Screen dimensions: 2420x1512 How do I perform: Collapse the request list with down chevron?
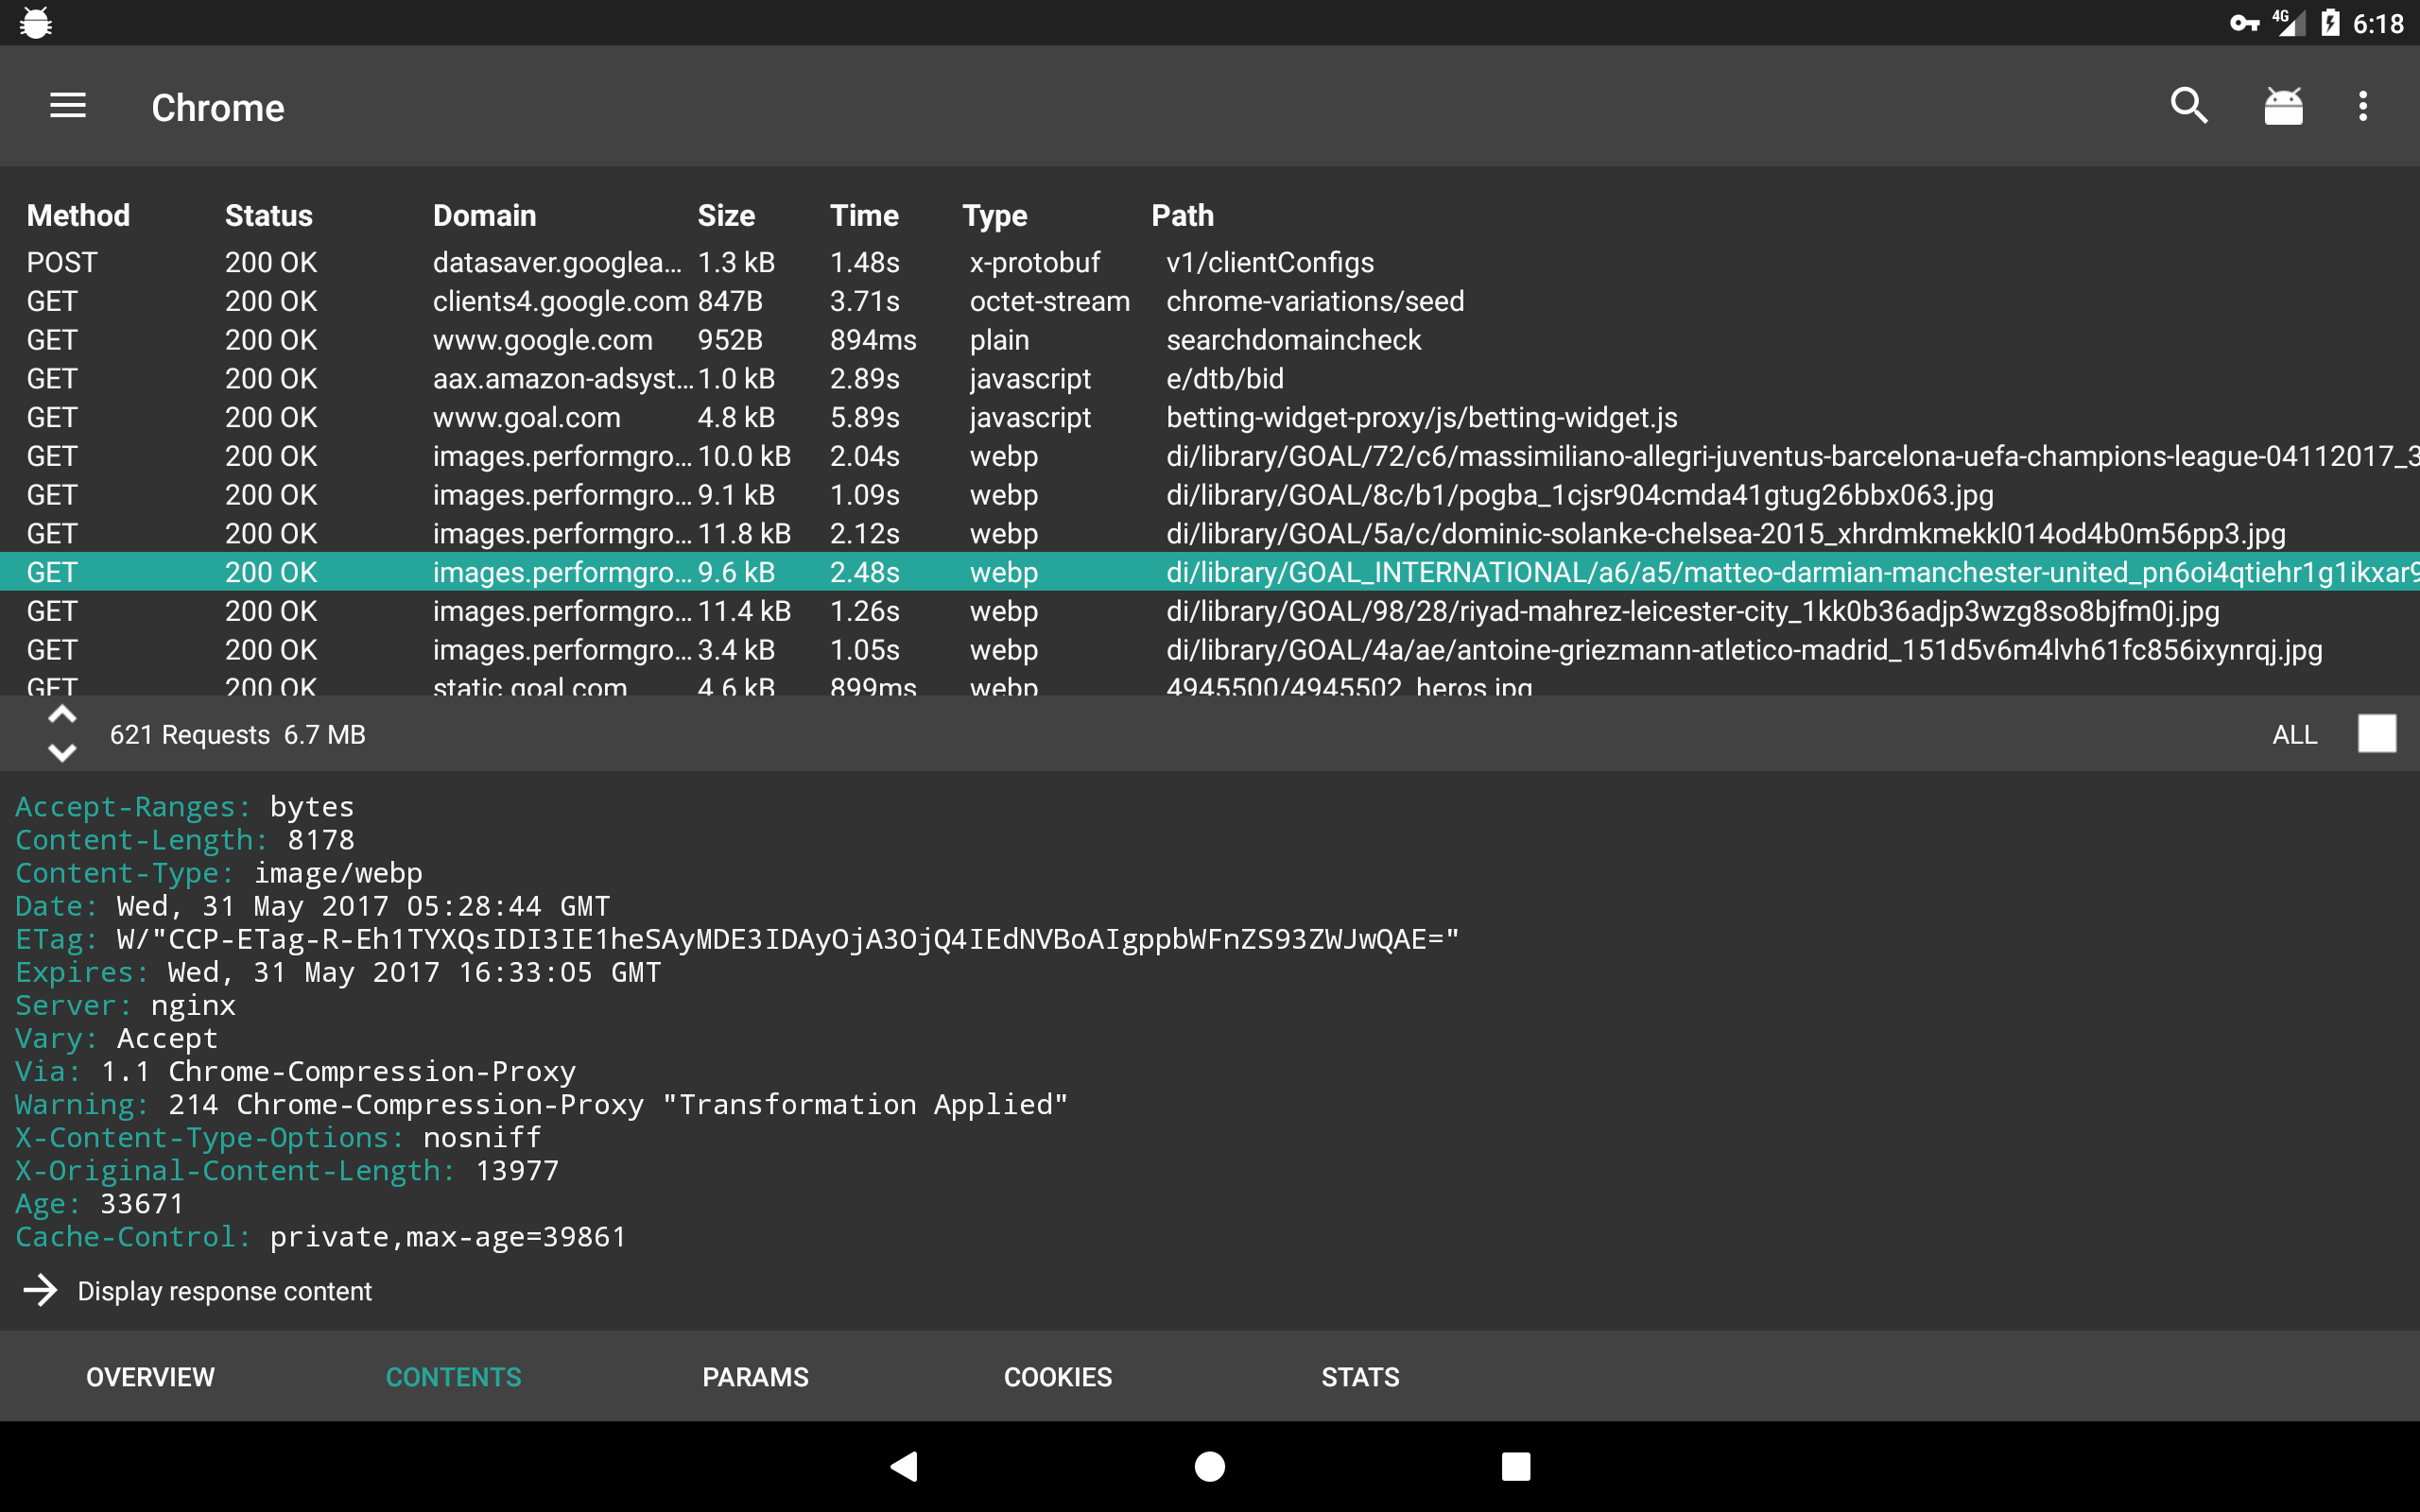tap(62, 753)
